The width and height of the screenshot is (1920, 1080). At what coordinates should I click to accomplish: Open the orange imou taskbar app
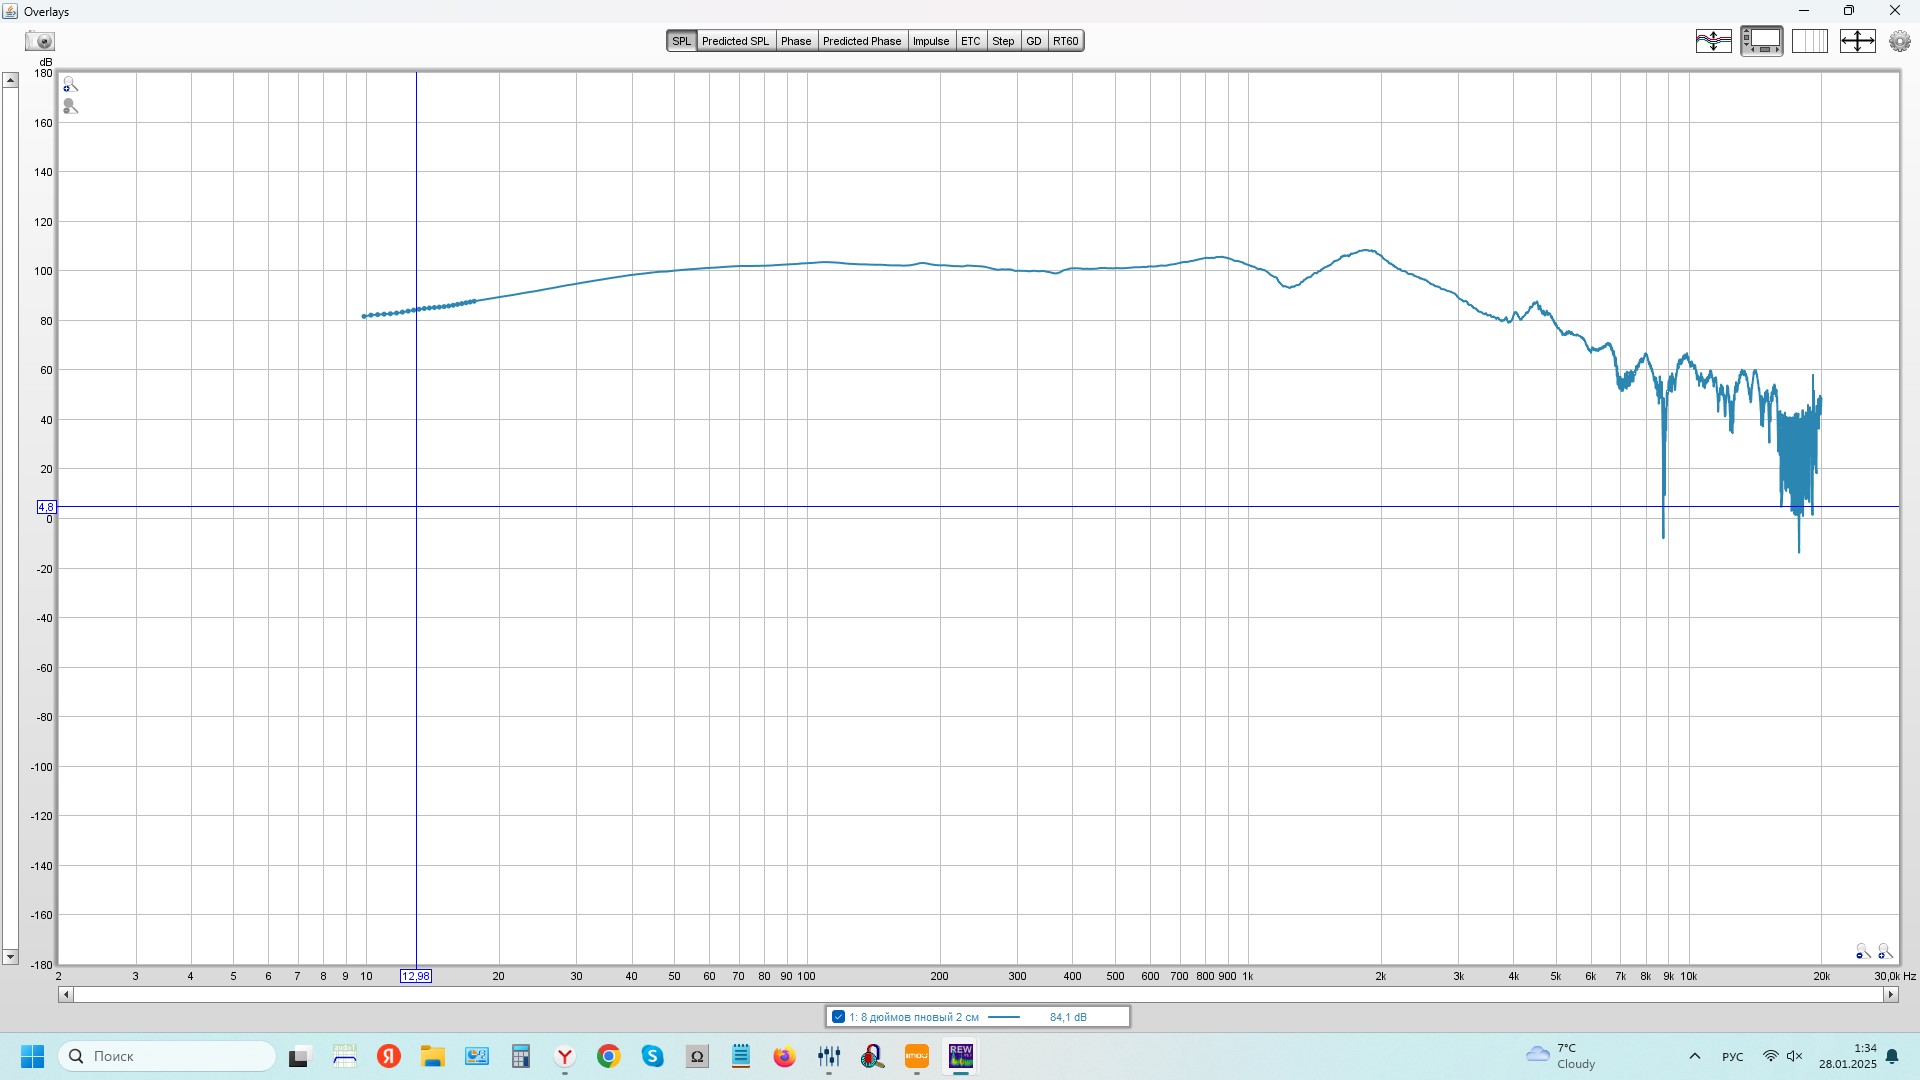click(917, 1056)
